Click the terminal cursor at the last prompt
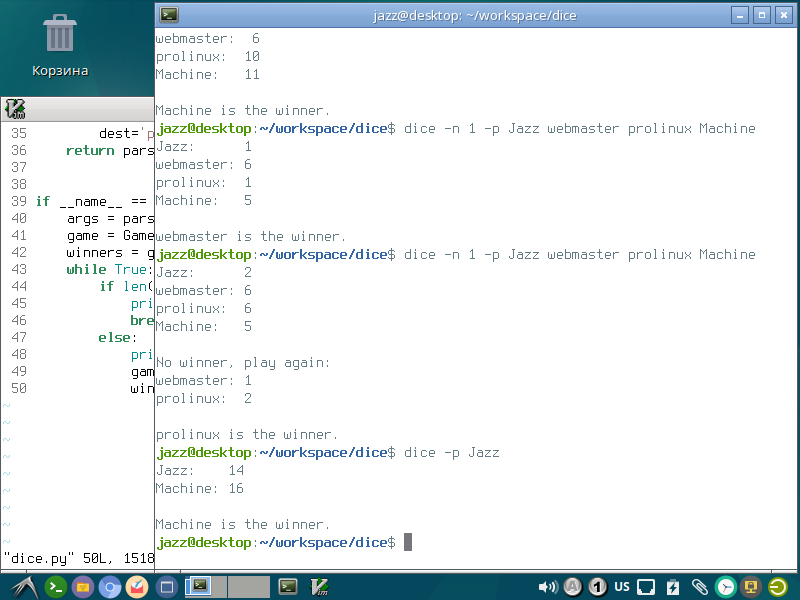800x600 pixels. 408,542
